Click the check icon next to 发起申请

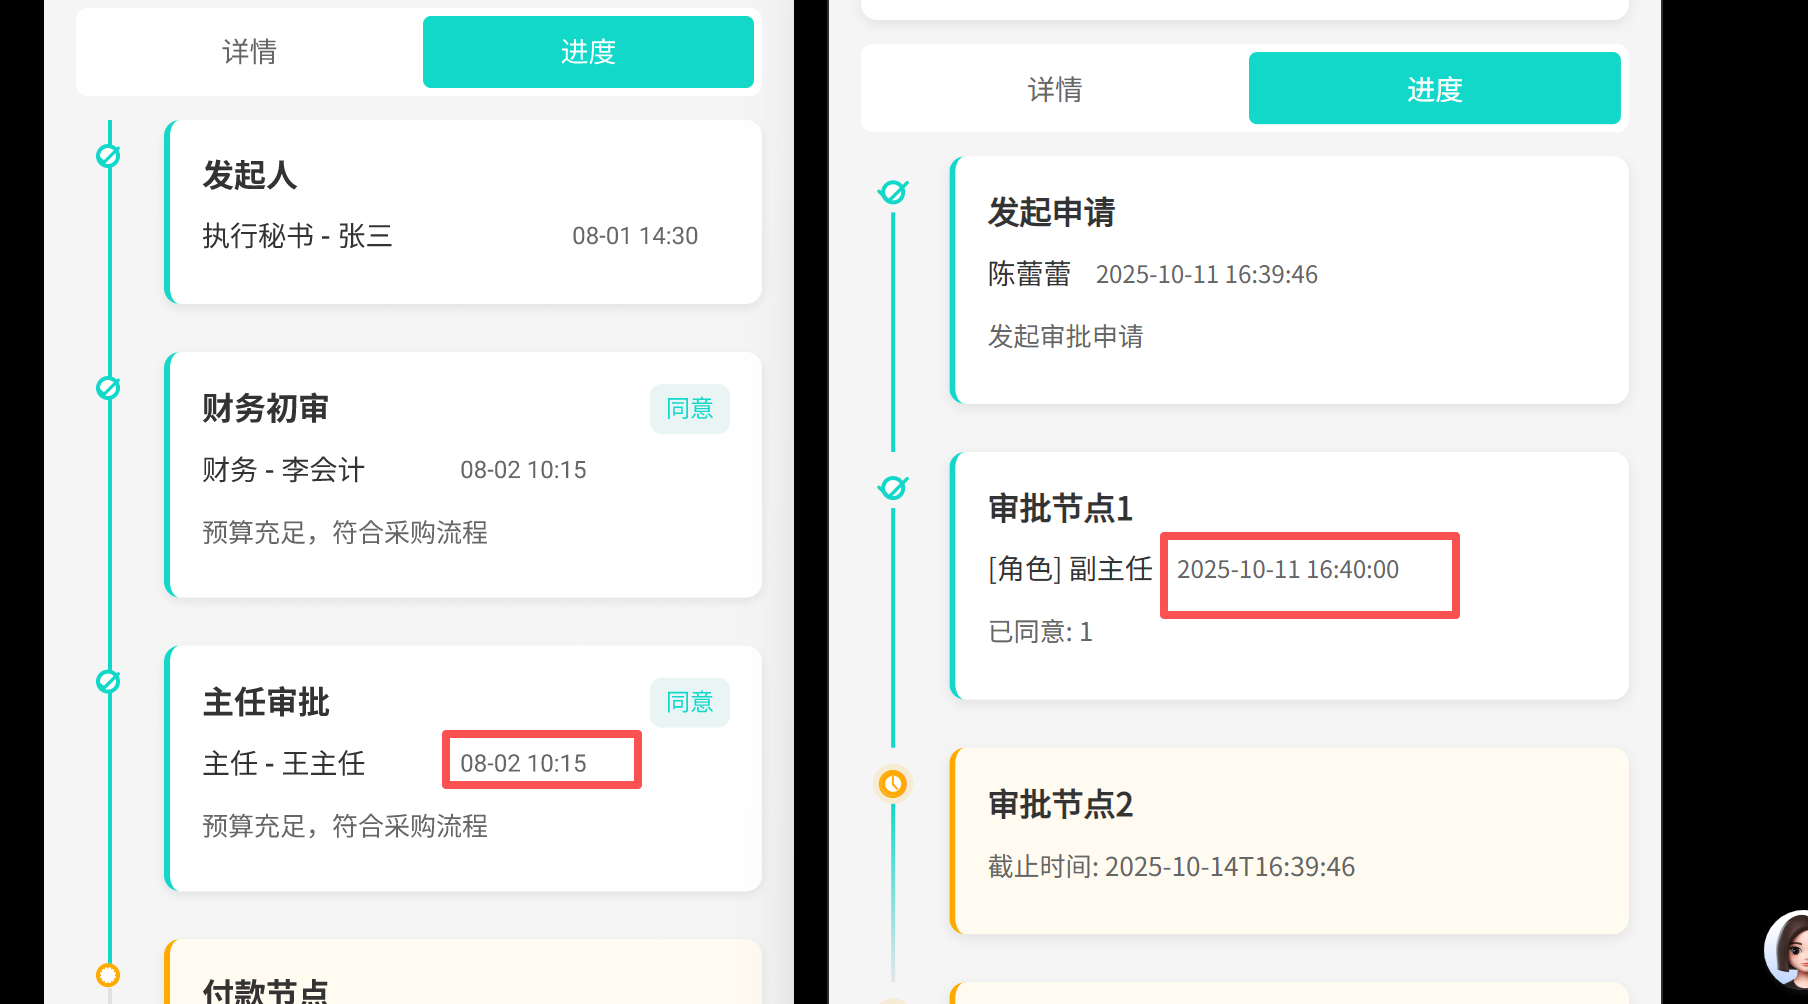point(893,192)
